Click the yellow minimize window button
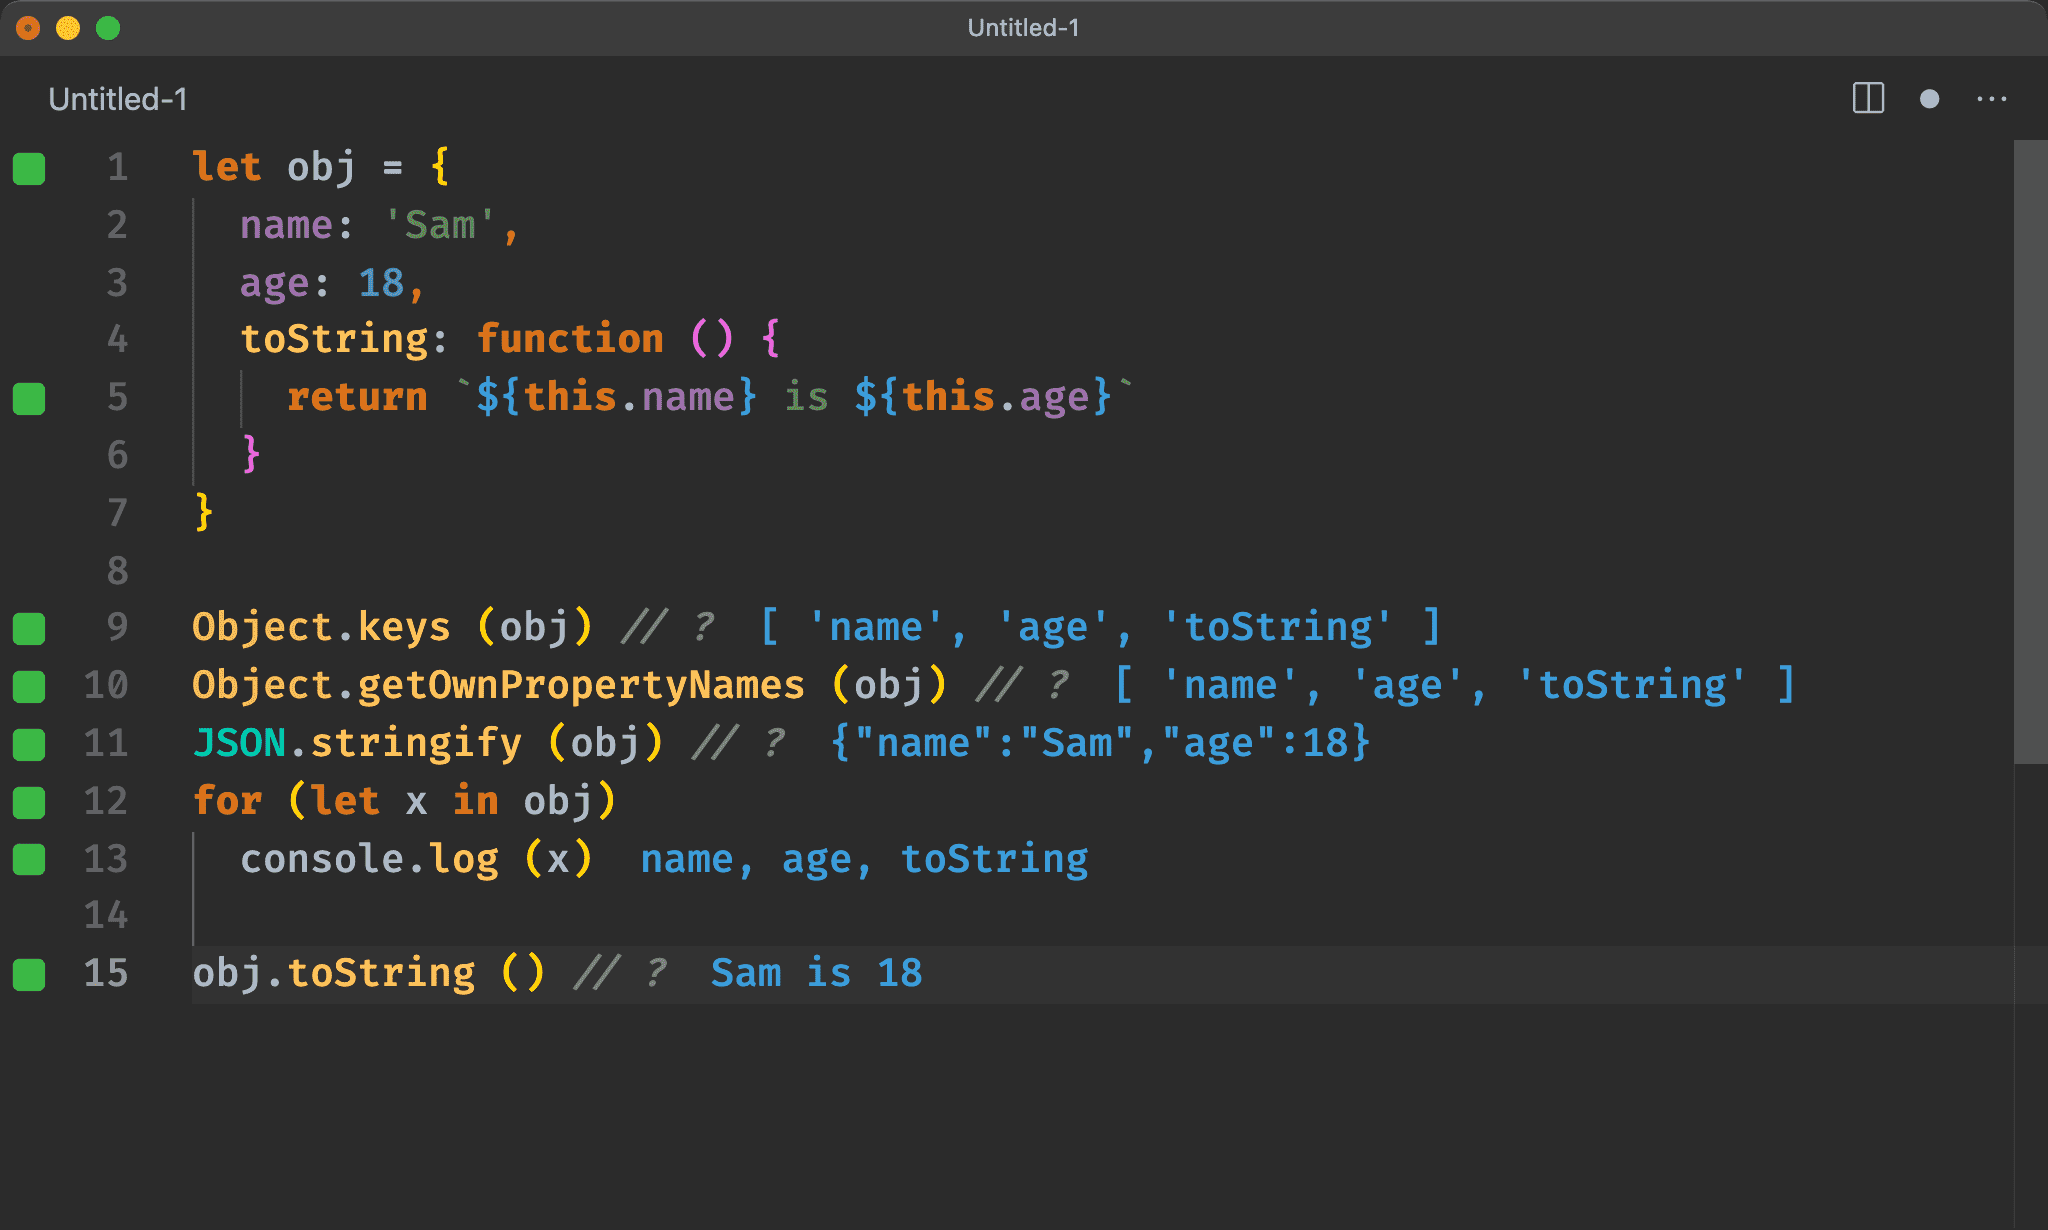The image size is (2048, 1230). 68,28
